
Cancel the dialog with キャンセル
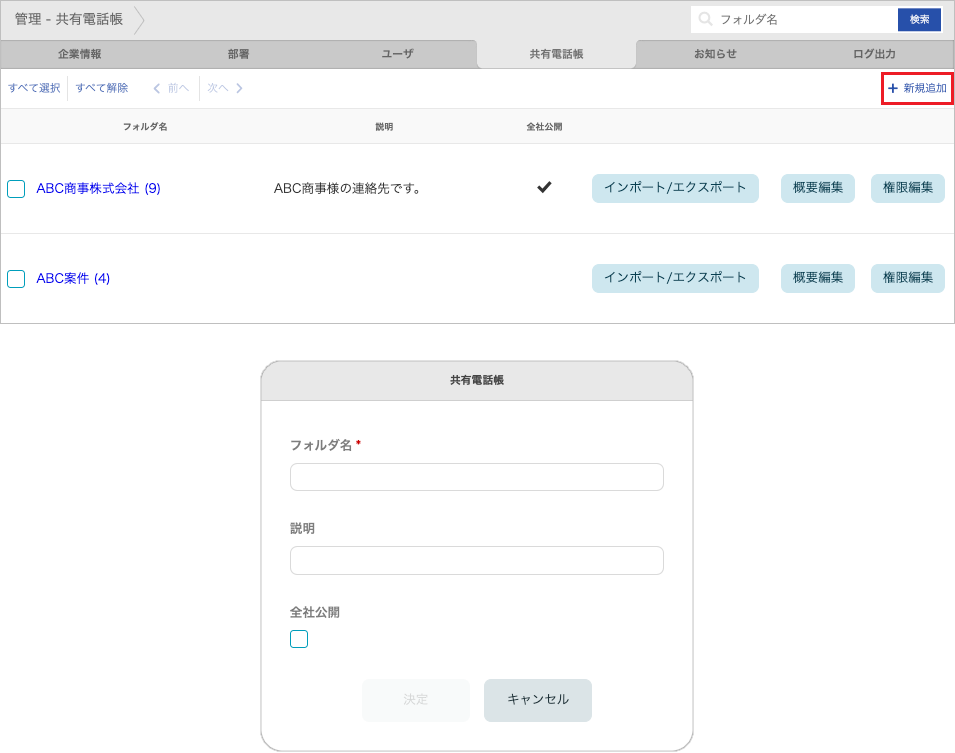537,700
